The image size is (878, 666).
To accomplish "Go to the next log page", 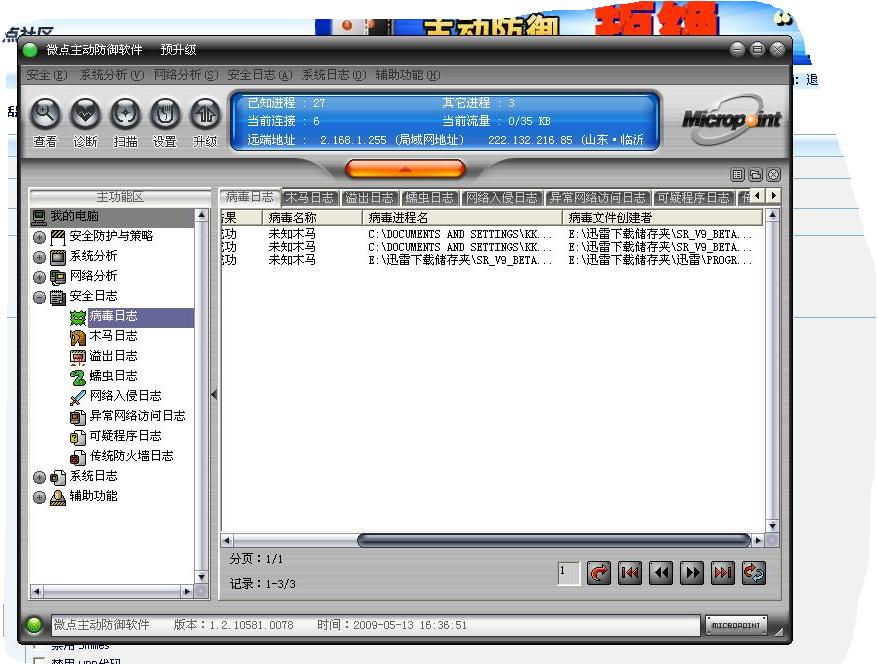I will coord(692,572).
